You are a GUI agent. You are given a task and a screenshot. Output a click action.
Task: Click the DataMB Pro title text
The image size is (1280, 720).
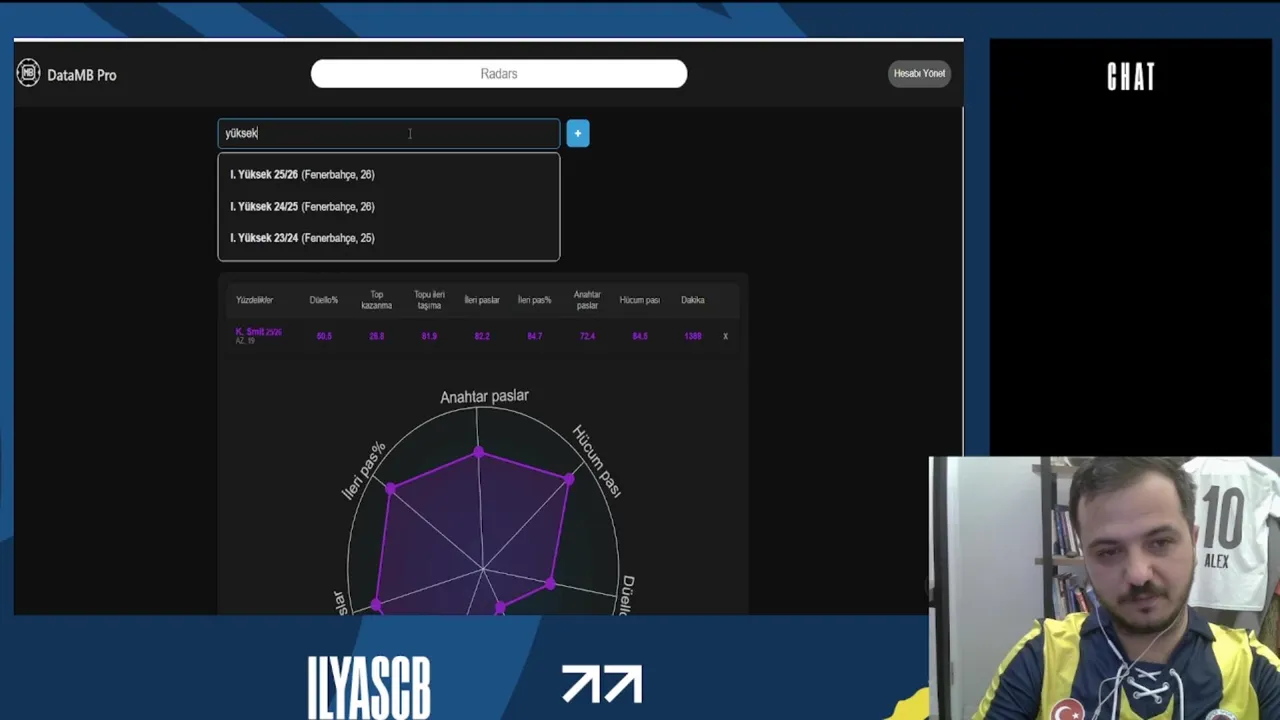pos(82,75)
